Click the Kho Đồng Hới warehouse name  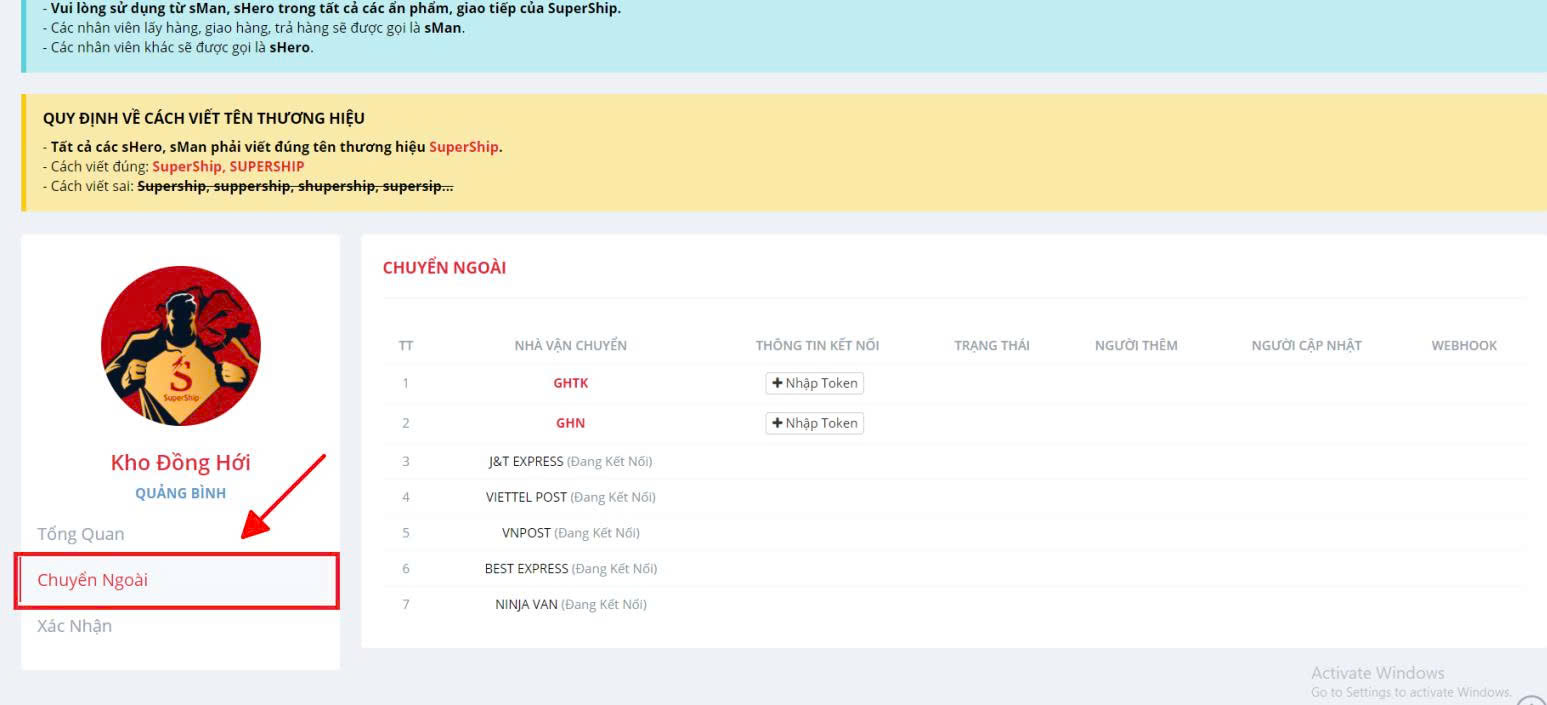[181, 463]
